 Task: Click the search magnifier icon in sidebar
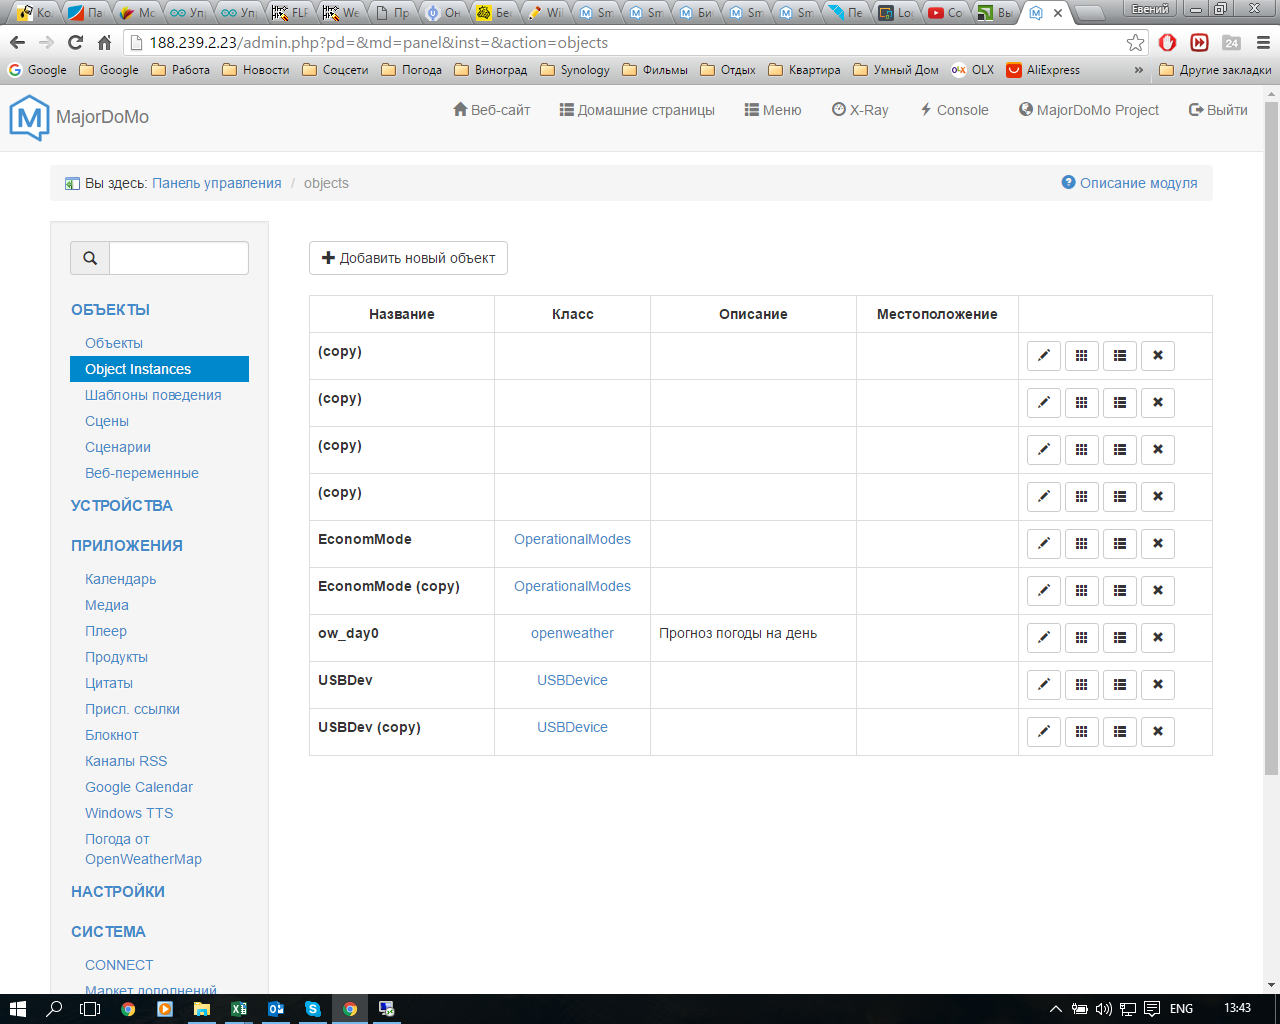90,258
